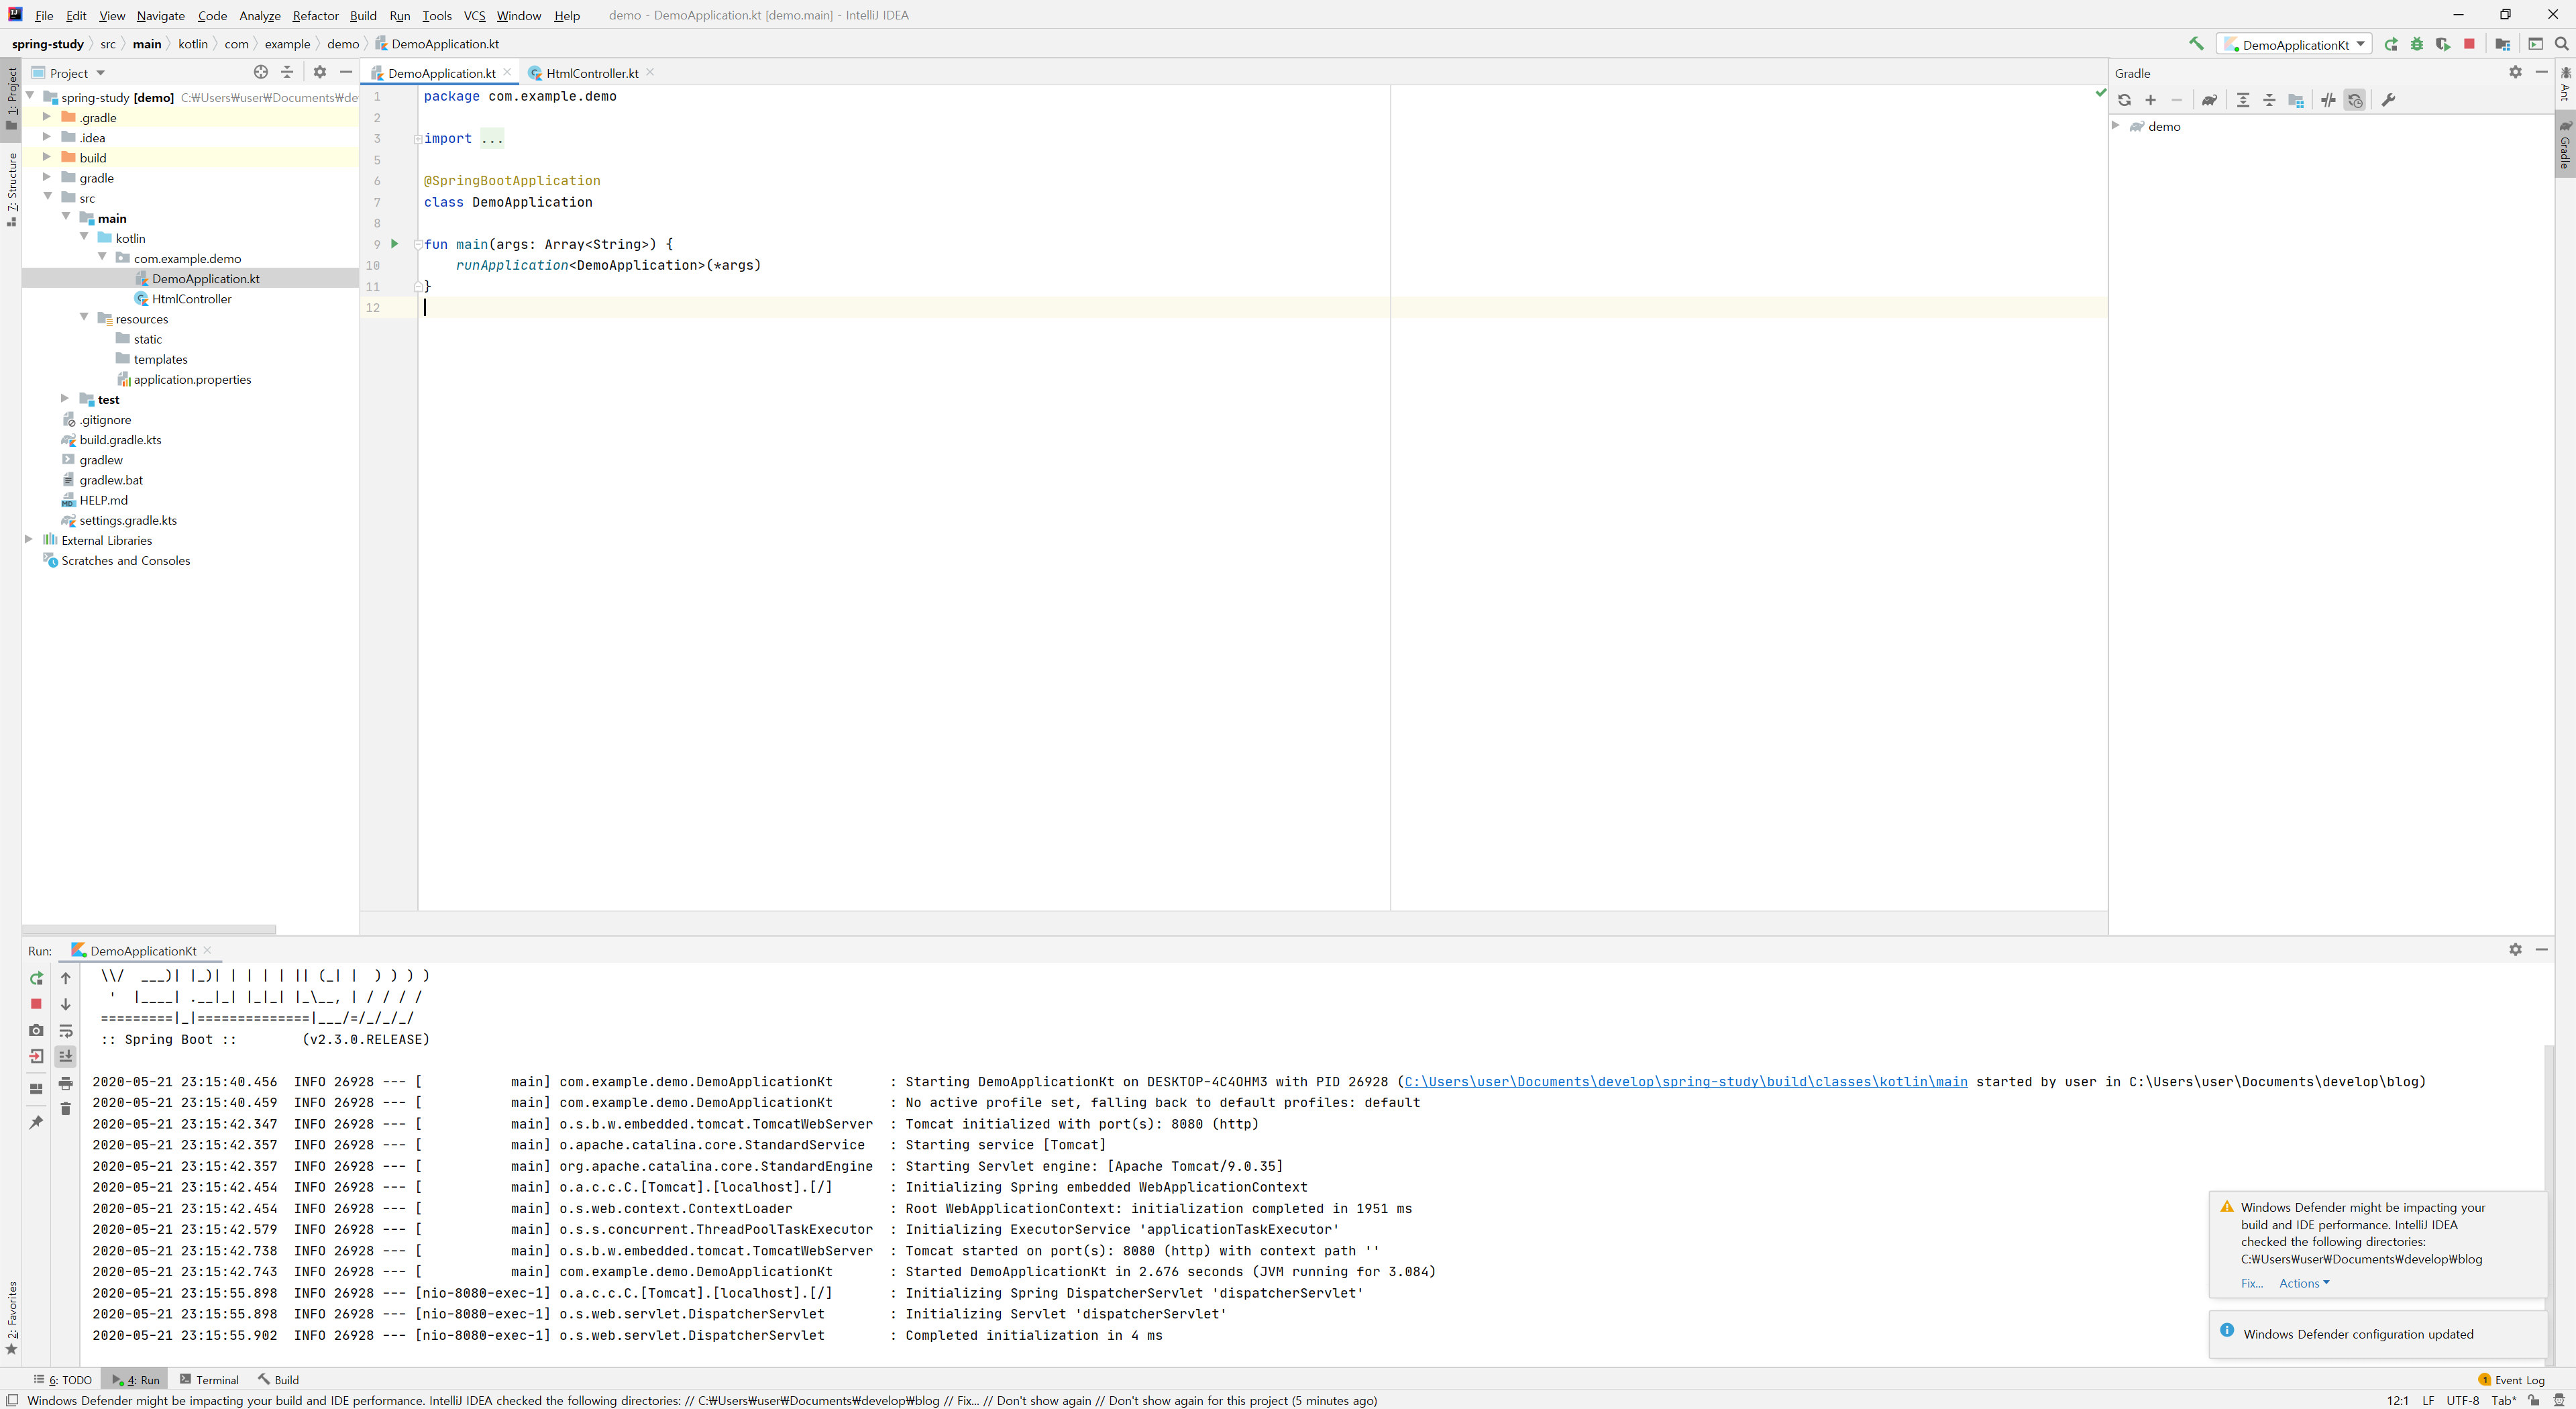
Task: Open the DemoApplicationKt run configuration dropdown
Action: tap(2294, 44)
